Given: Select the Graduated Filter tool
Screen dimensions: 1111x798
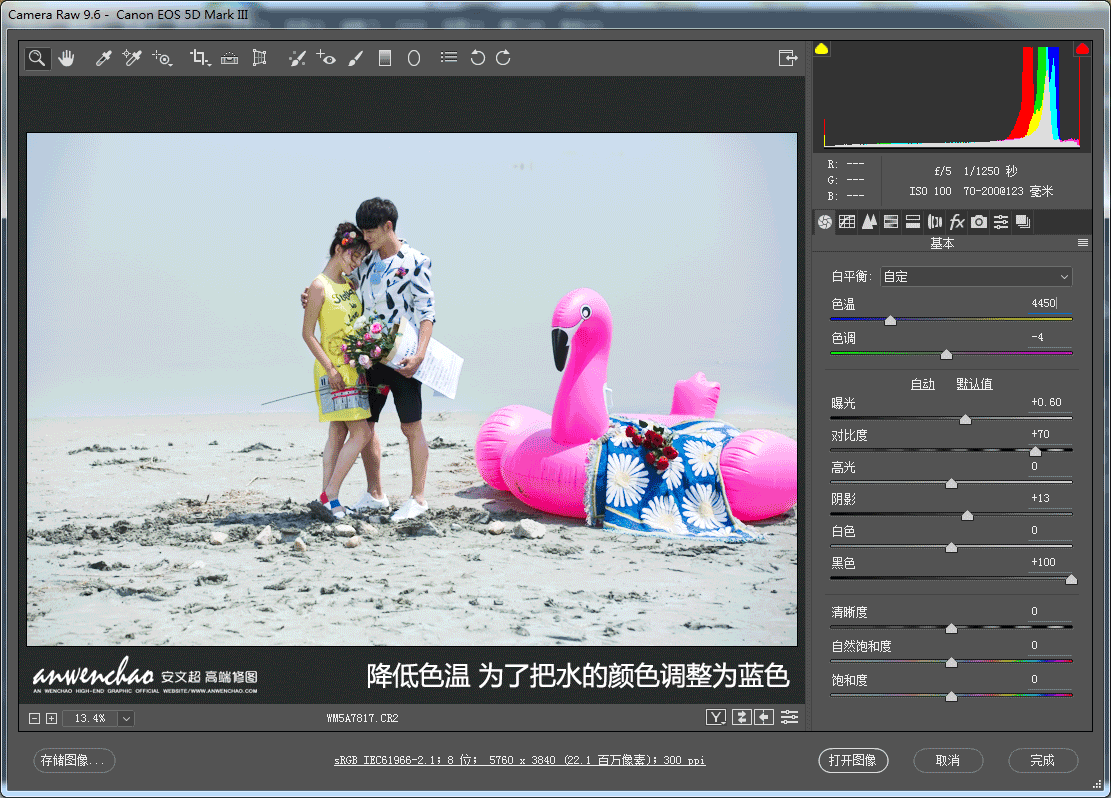Looking at the screenshot, I should tap(385, 58).
